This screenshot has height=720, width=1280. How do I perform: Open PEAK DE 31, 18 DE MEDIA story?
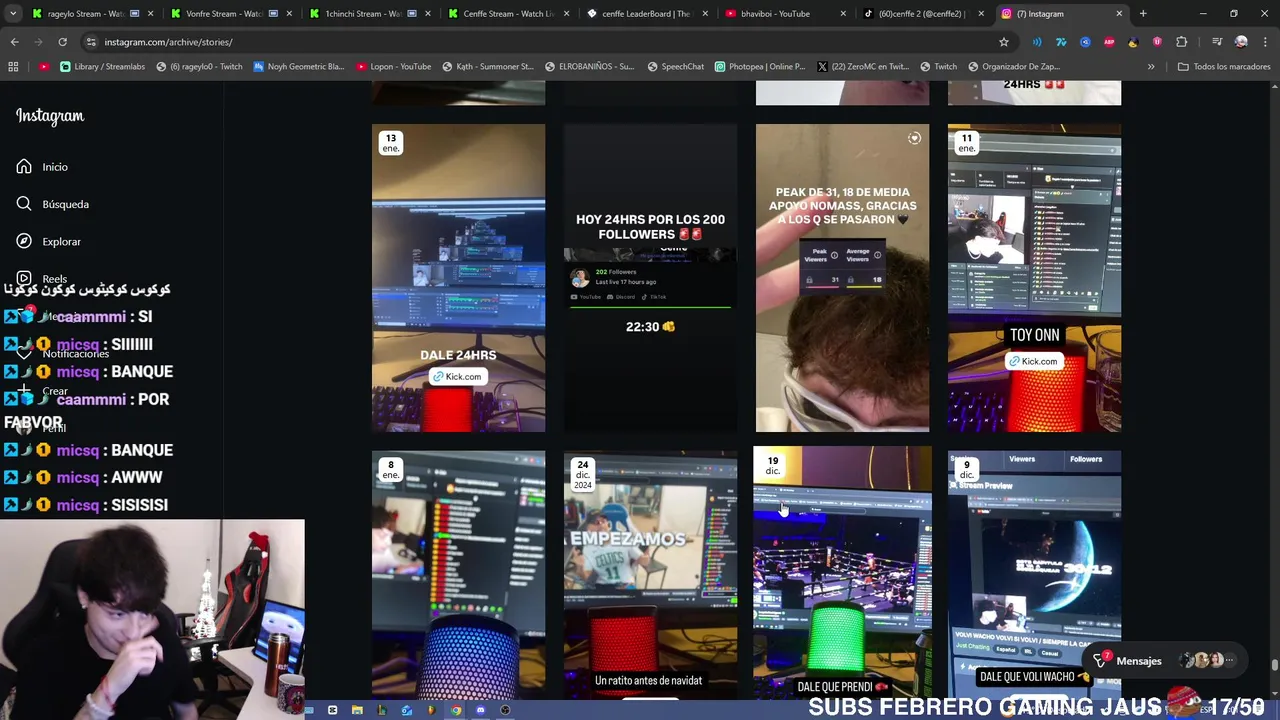pos(842,278)
